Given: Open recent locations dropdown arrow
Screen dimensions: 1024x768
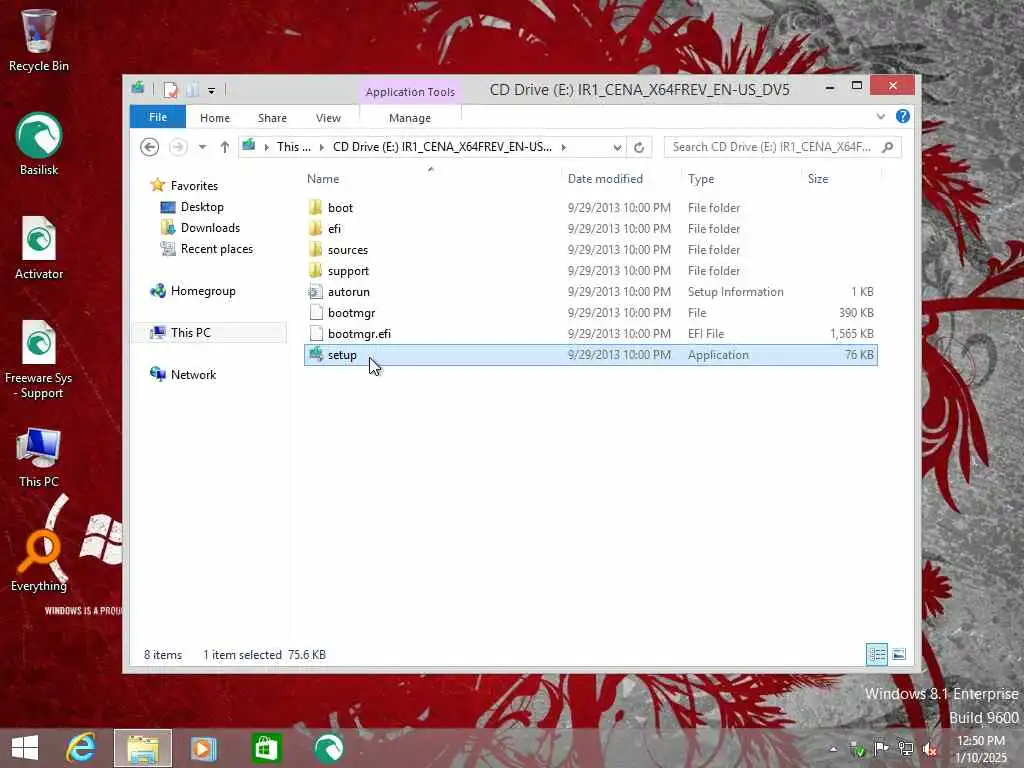Looking at the screenshot, I should pyautogui.click(x=202, y=147).
